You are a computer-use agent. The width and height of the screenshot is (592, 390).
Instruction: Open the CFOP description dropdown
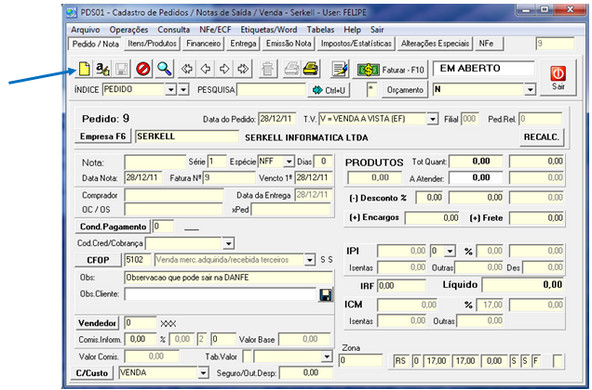[310, 260]
